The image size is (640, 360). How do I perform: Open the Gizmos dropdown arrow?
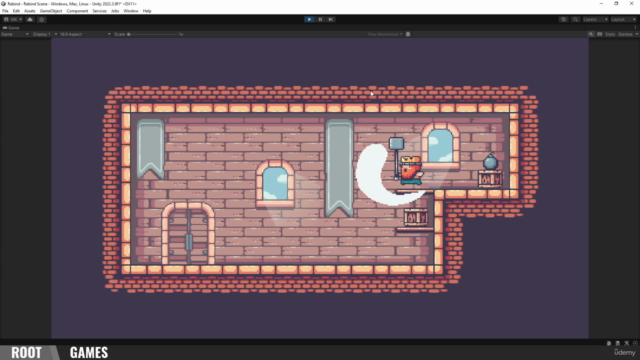636,34
